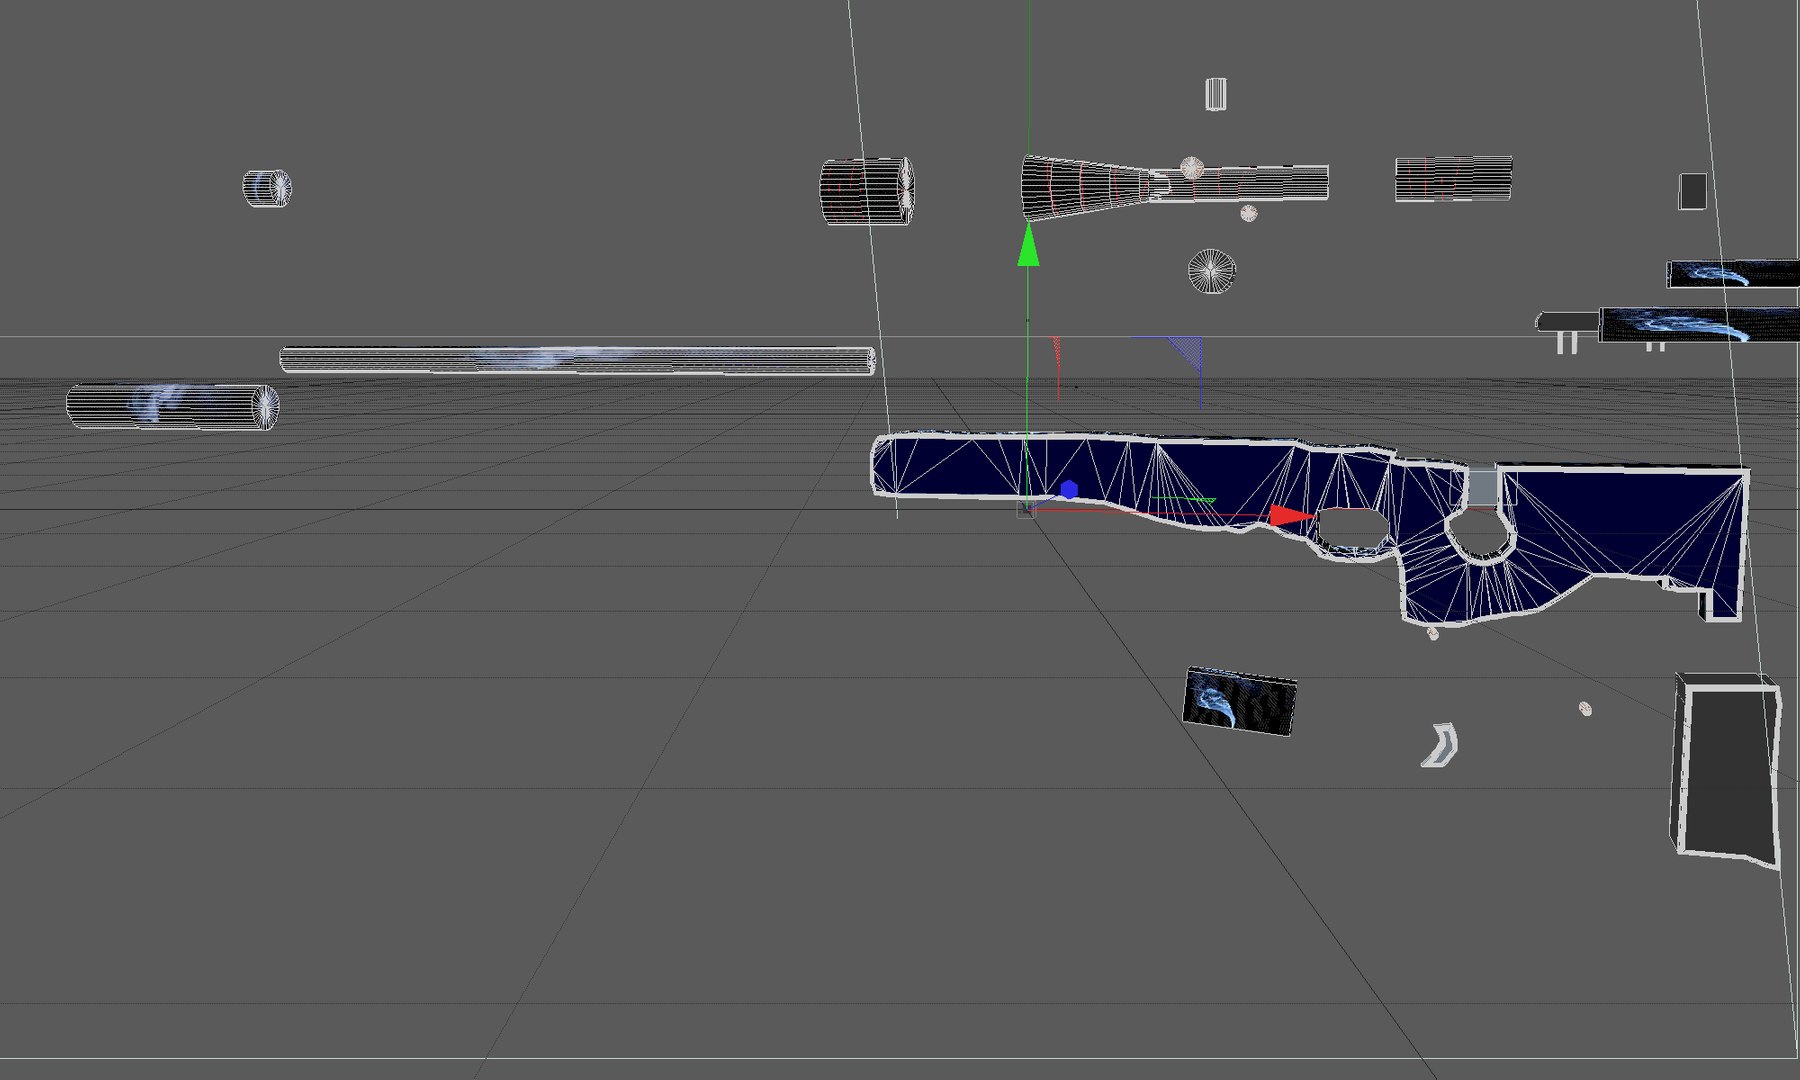Select the grey square on the stock
This screenshot has width=1800, height=1080.
(1482, 488)
